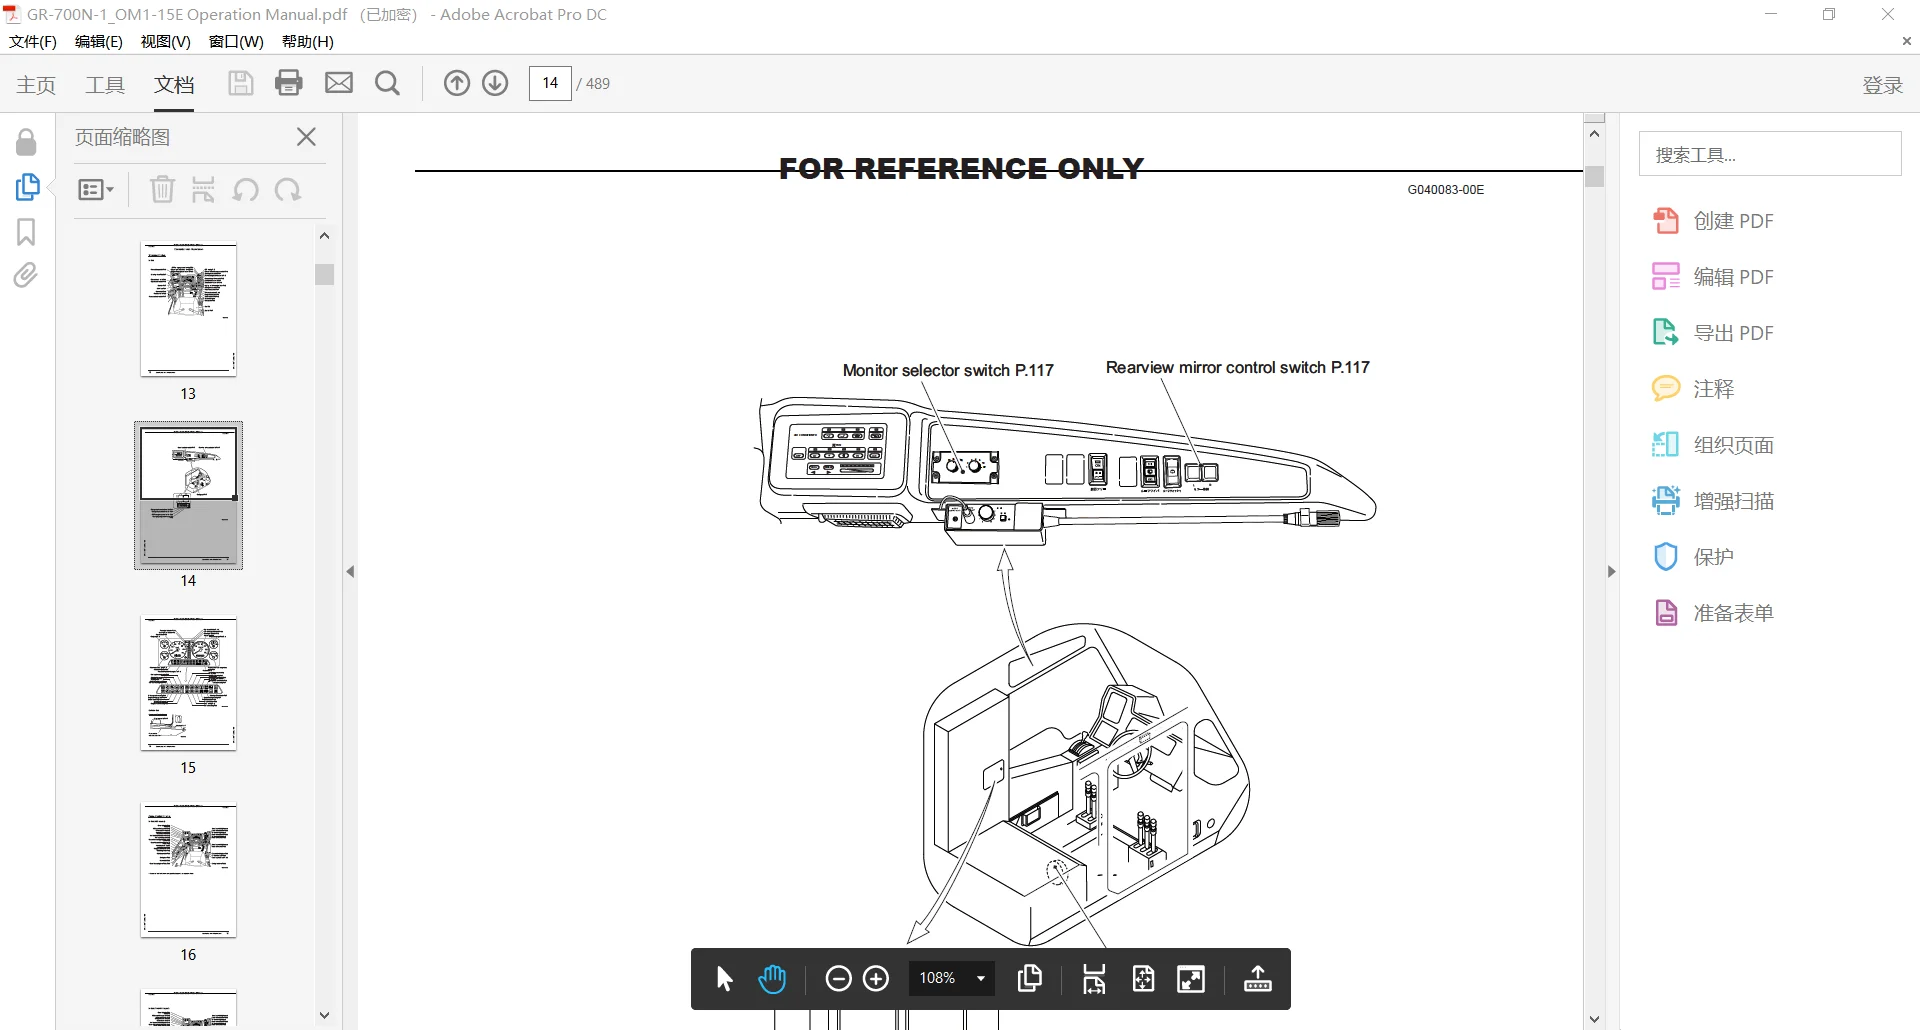Zoom out with the minus icon

(x=838, y=979)
